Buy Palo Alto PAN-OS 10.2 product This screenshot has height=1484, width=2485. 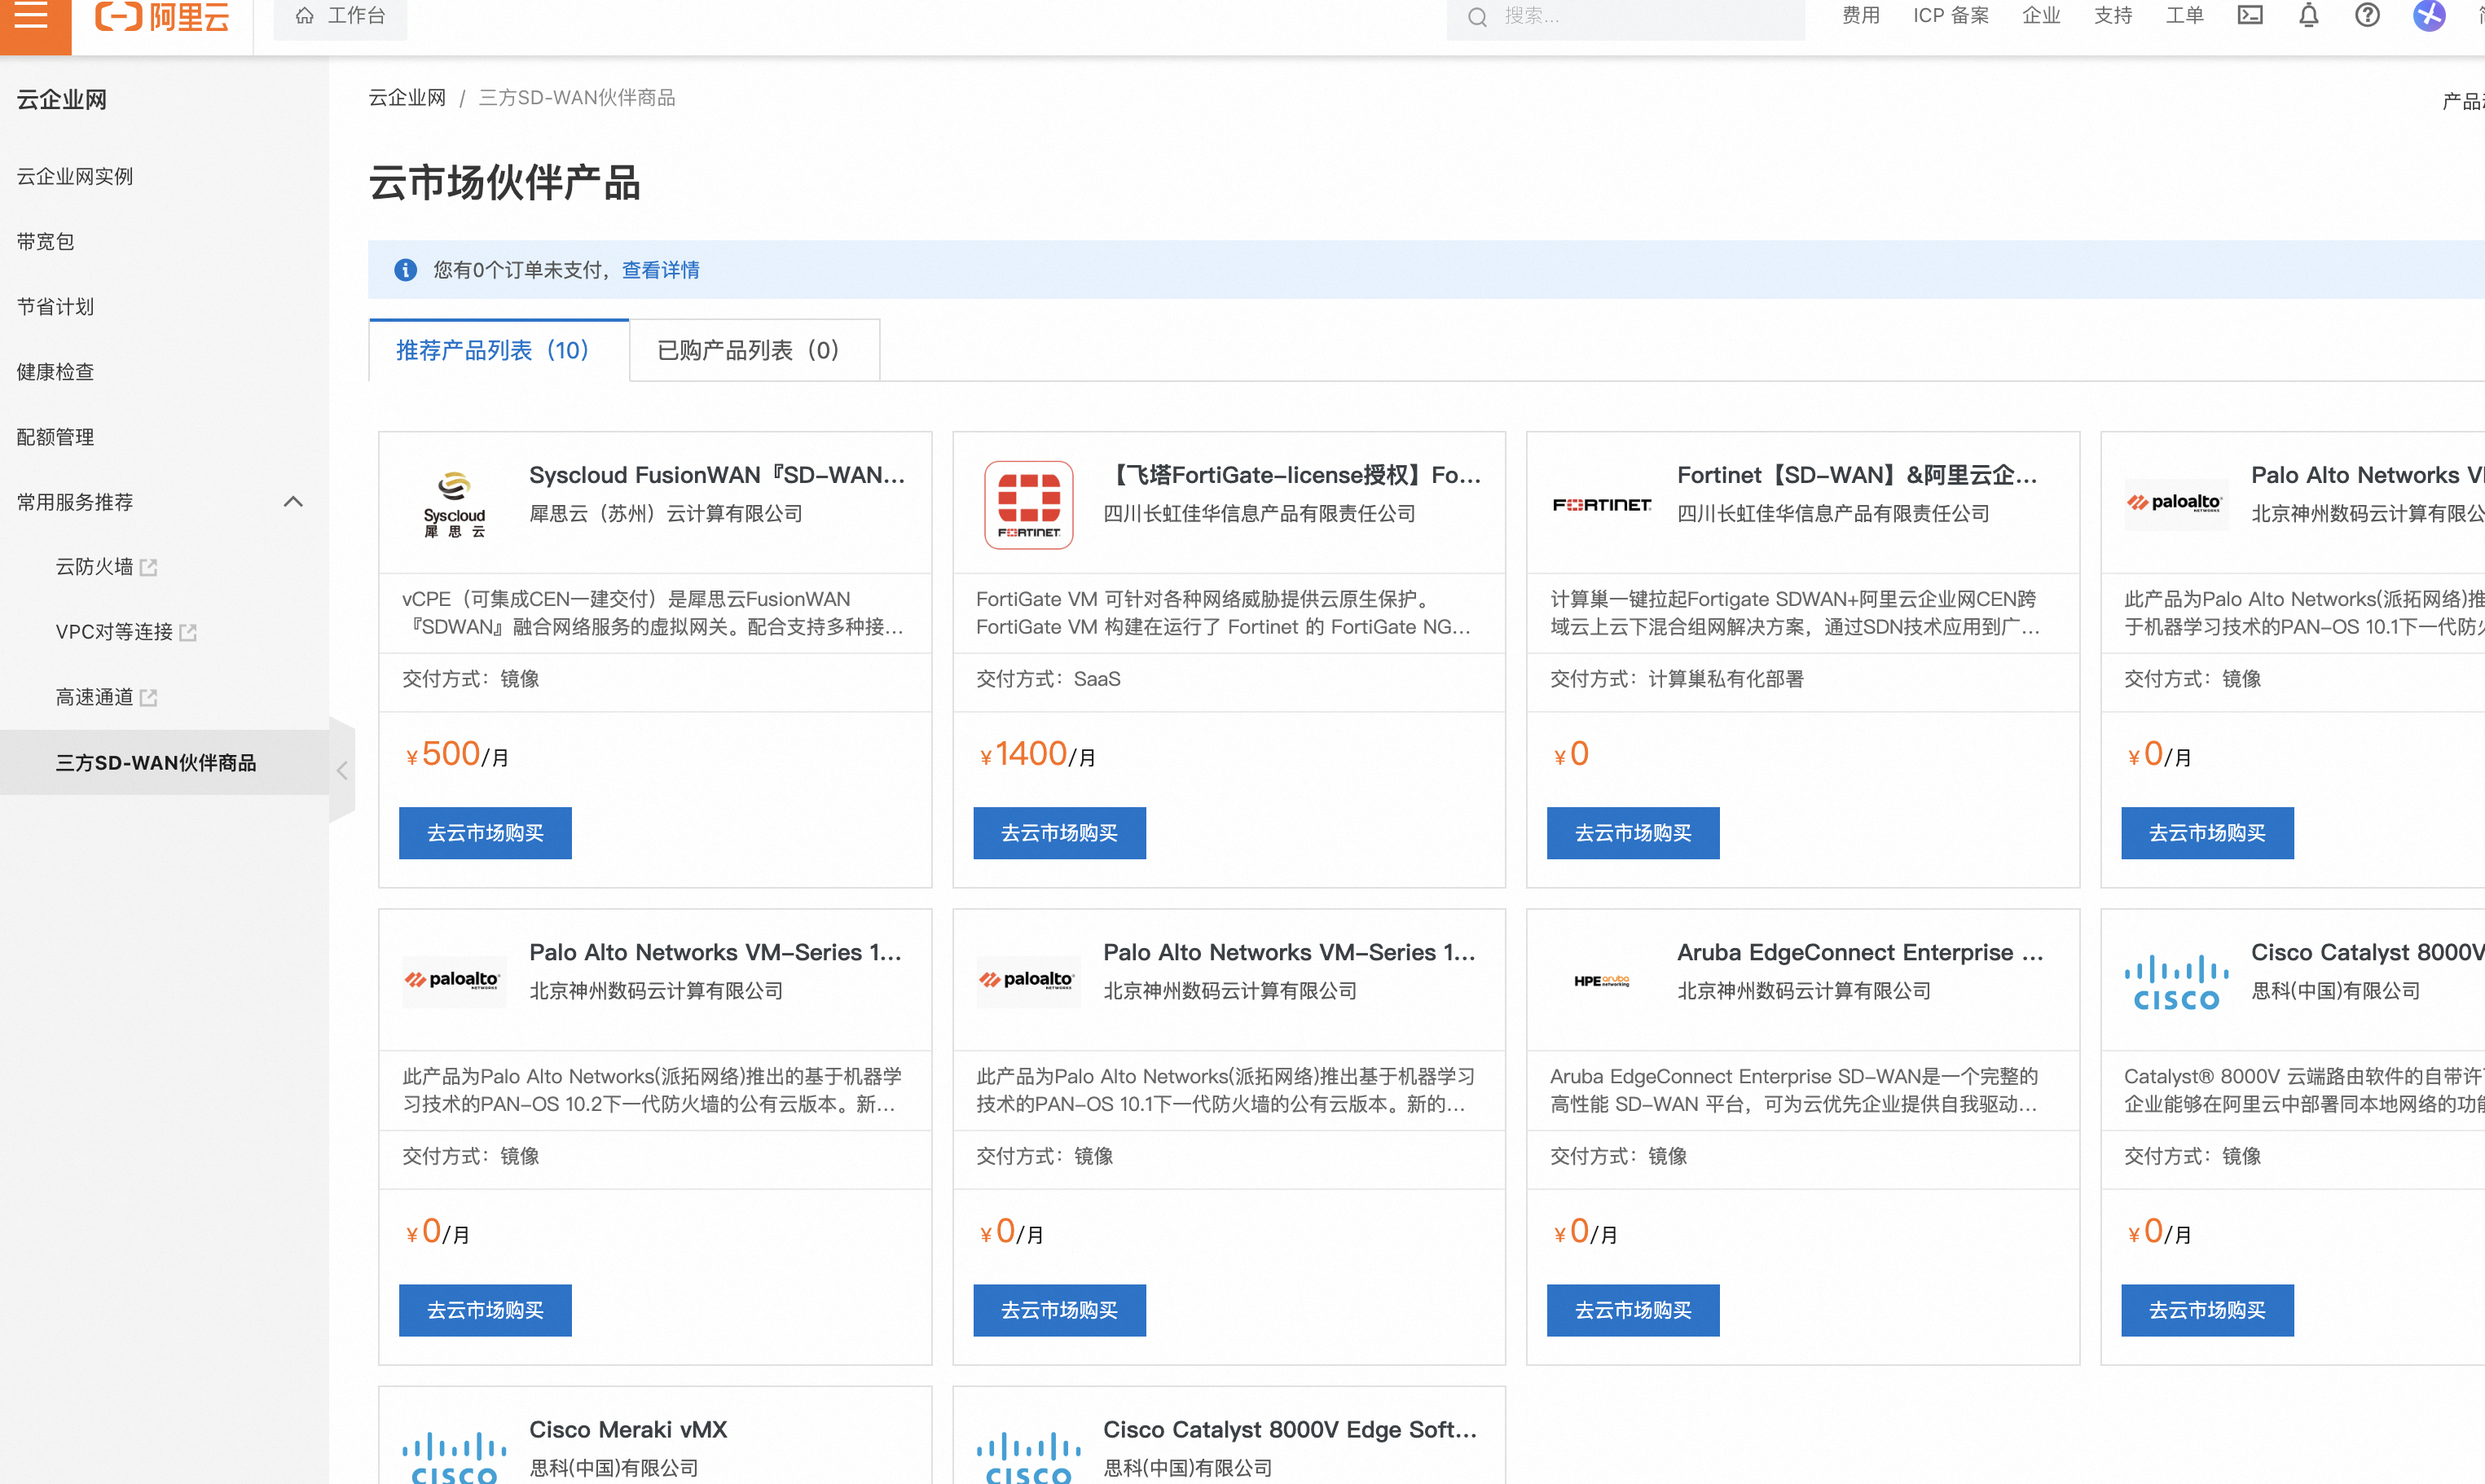pyautogui.click(x=485, y=1310)
